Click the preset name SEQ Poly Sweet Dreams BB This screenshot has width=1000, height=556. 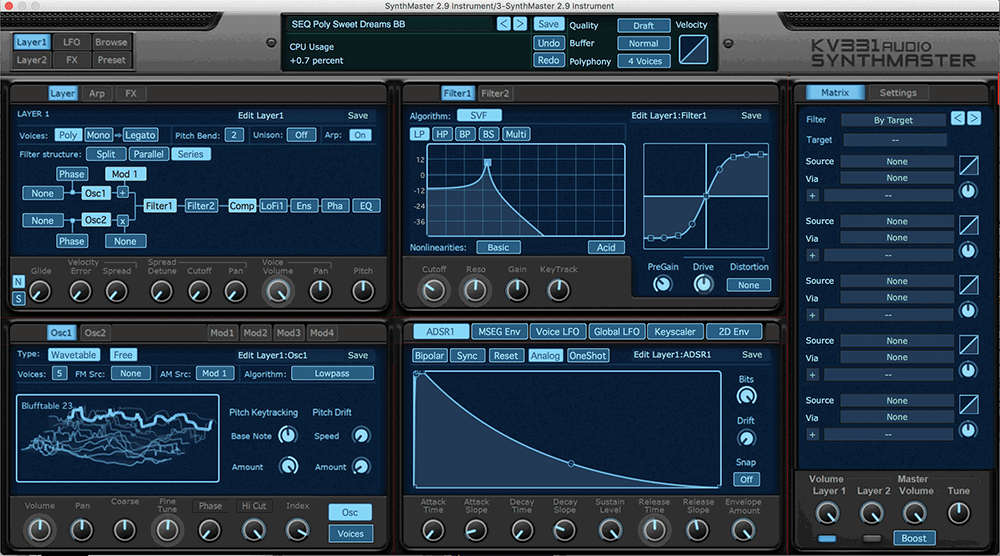pyautogui.click(x=348, y=24)
